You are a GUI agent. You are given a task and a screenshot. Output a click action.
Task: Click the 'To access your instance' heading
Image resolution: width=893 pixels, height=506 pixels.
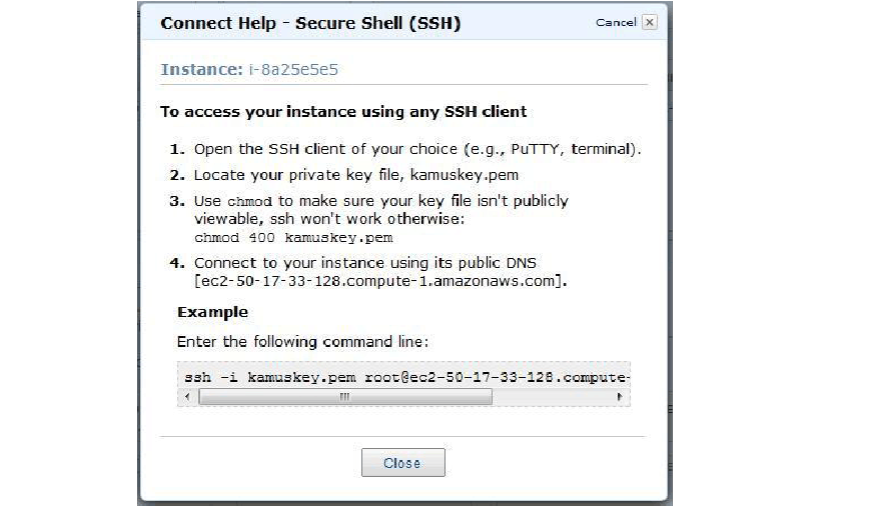point(343,112)
